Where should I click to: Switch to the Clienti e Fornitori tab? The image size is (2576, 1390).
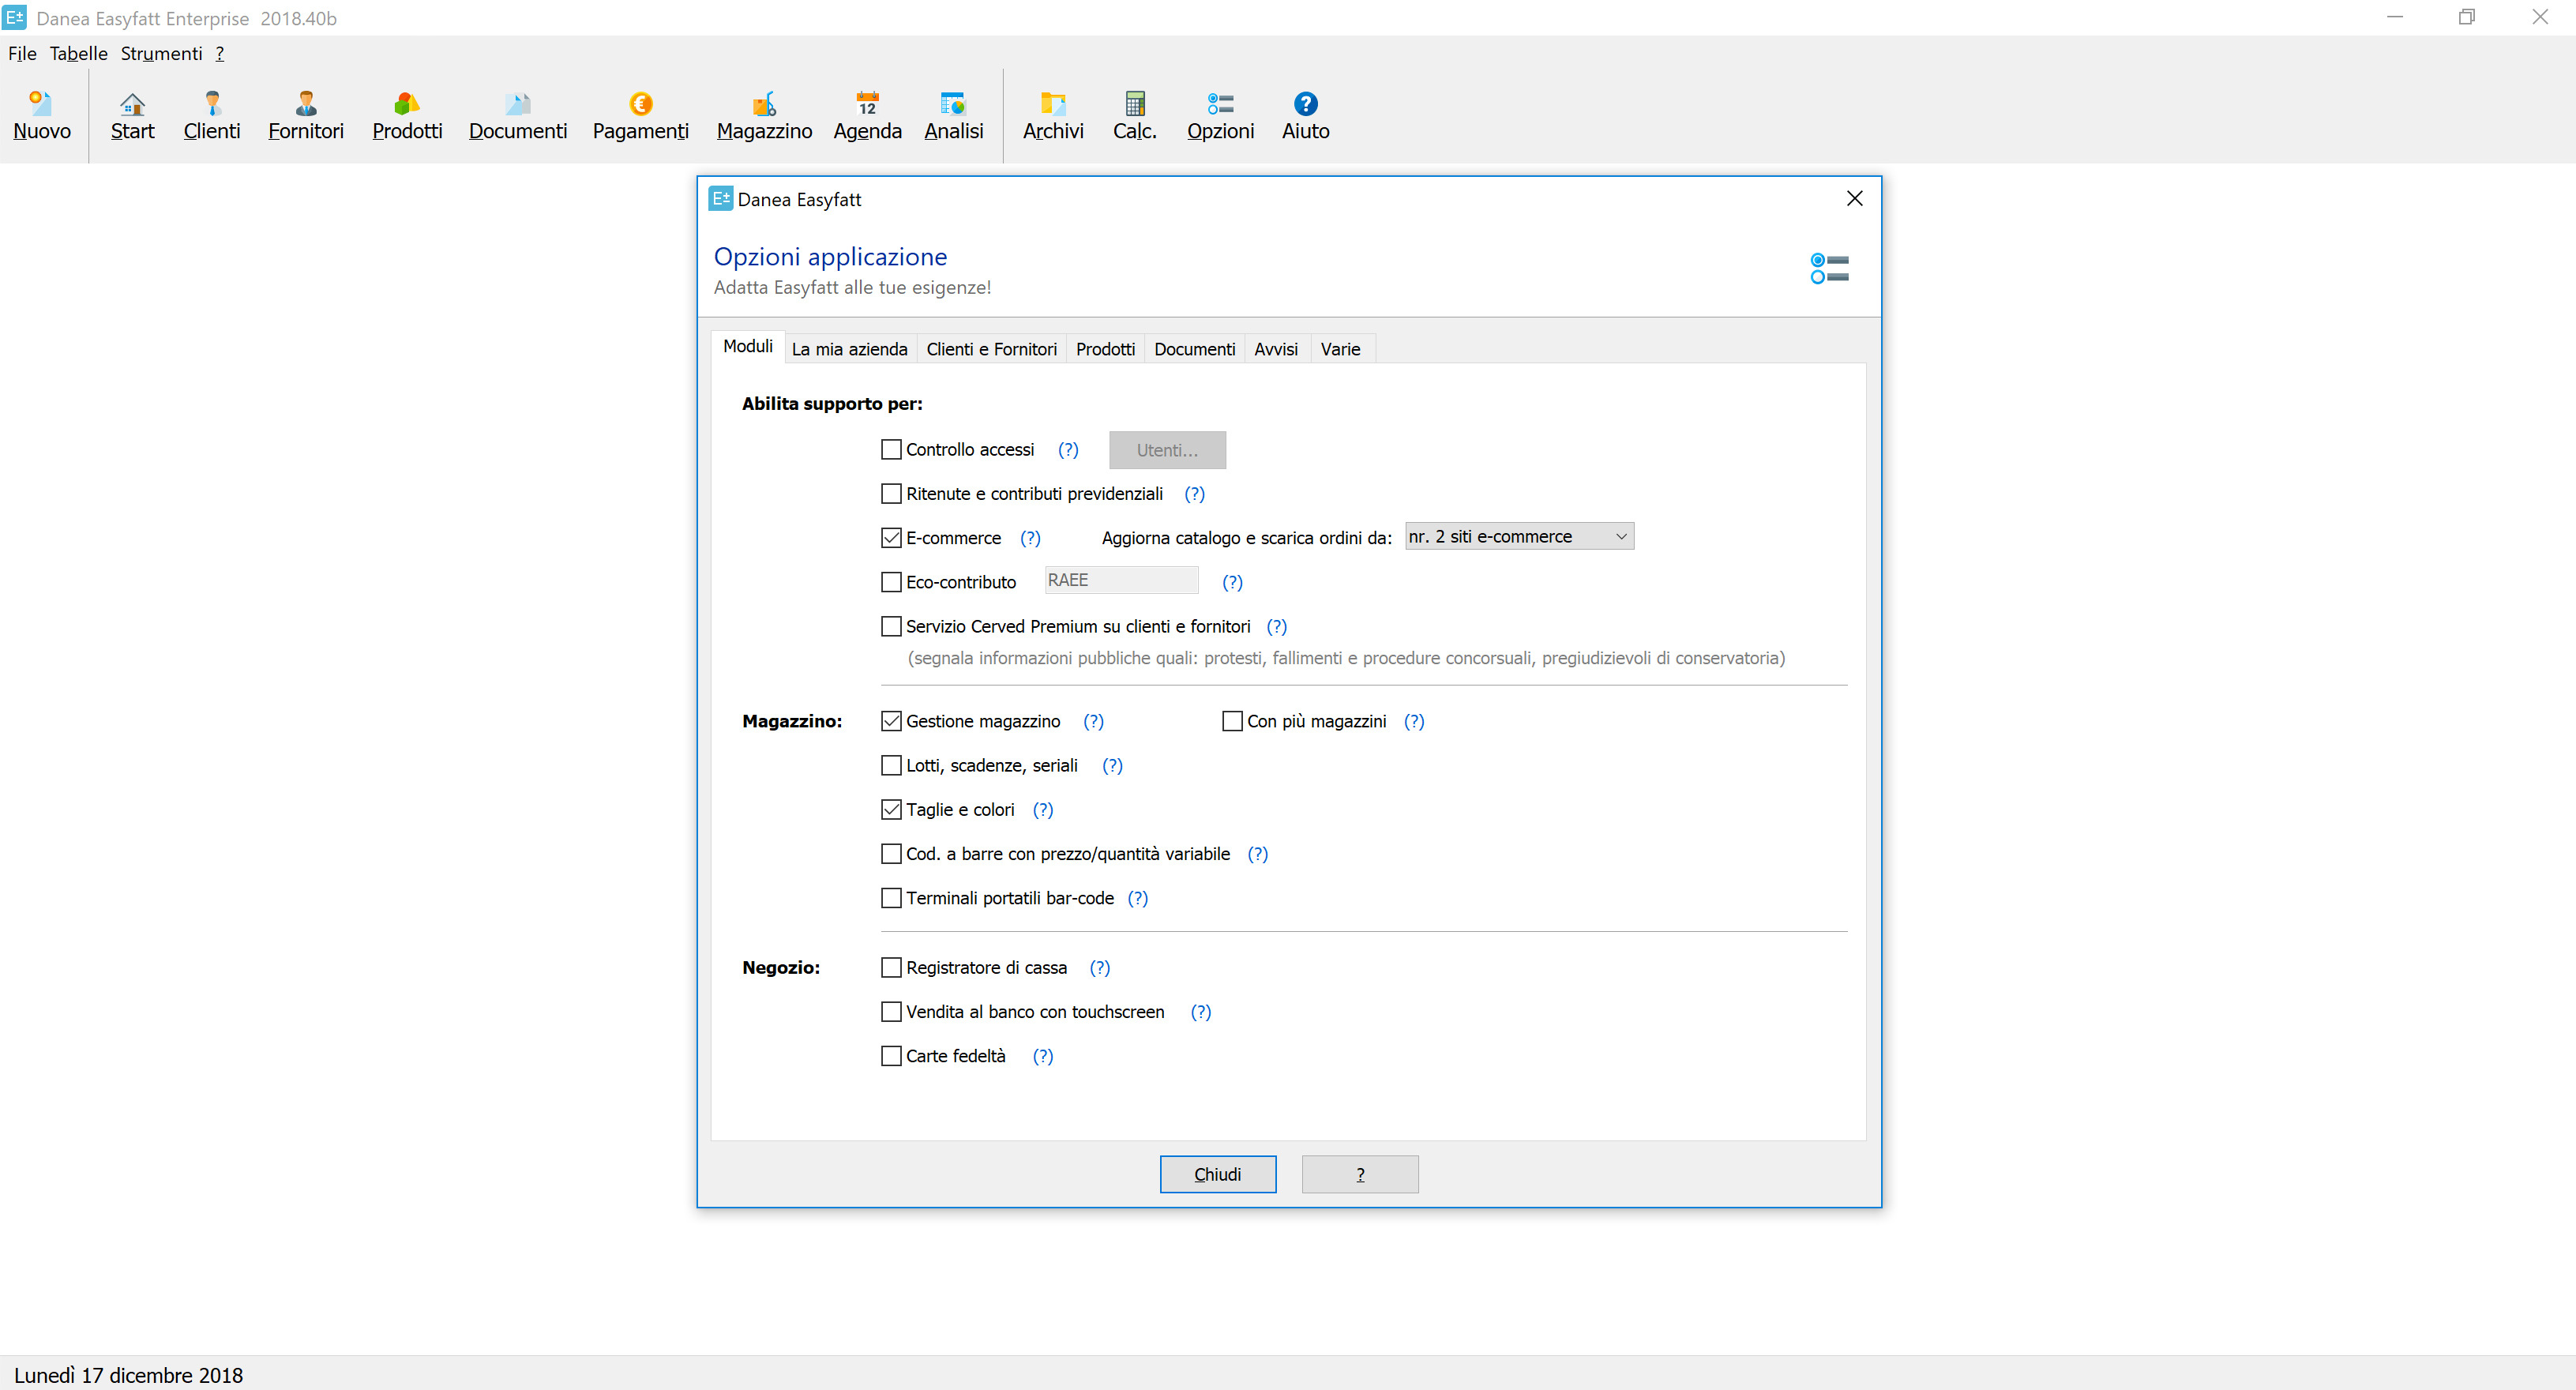(990, 349)
